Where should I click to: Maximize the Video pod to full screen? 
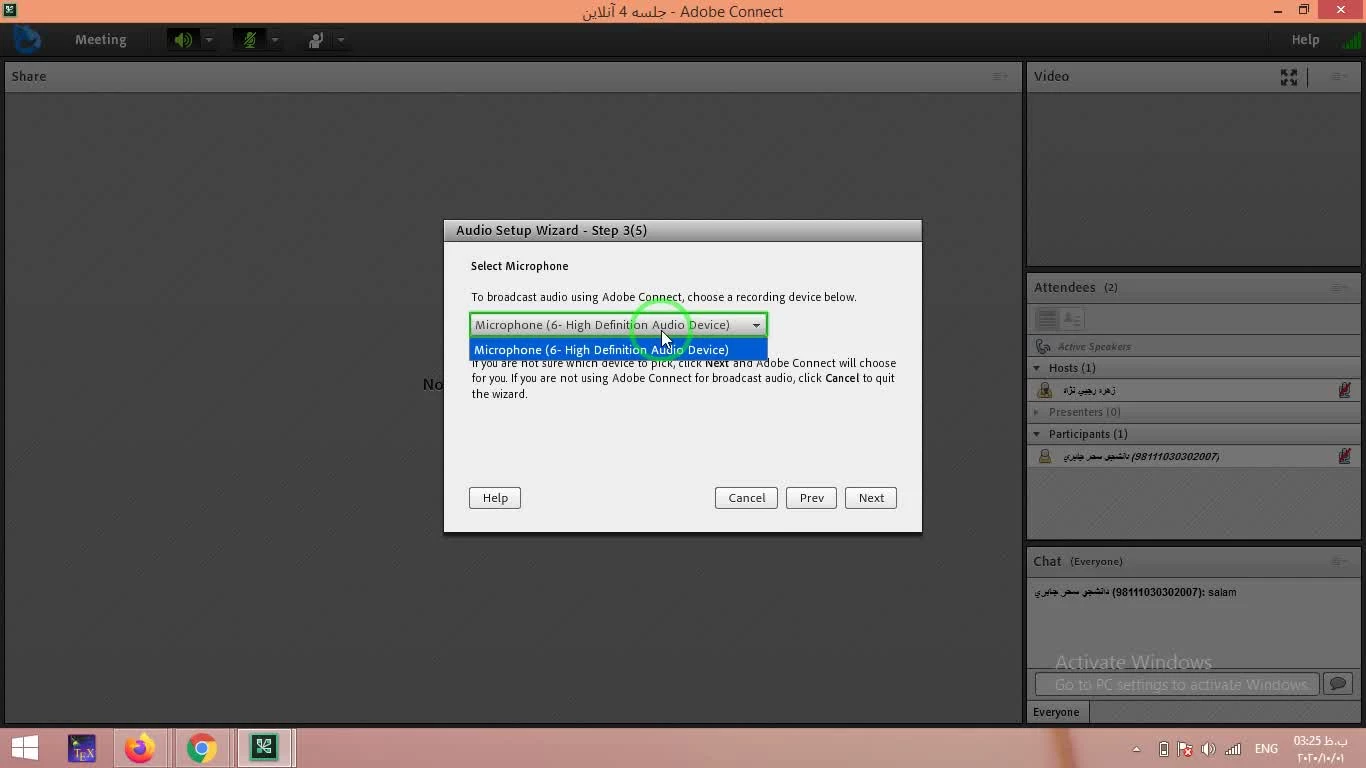pyautogui.click(x=1289, y=77)
